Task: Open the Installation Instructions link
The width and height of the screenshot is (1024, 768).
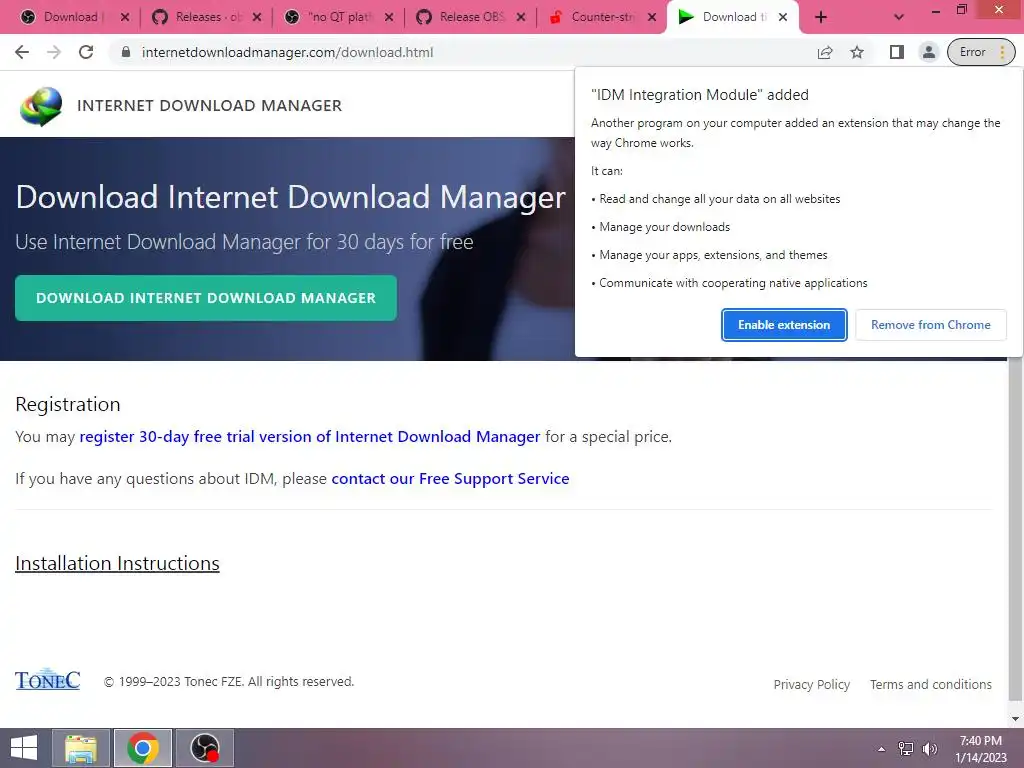Action: point(118,563)
